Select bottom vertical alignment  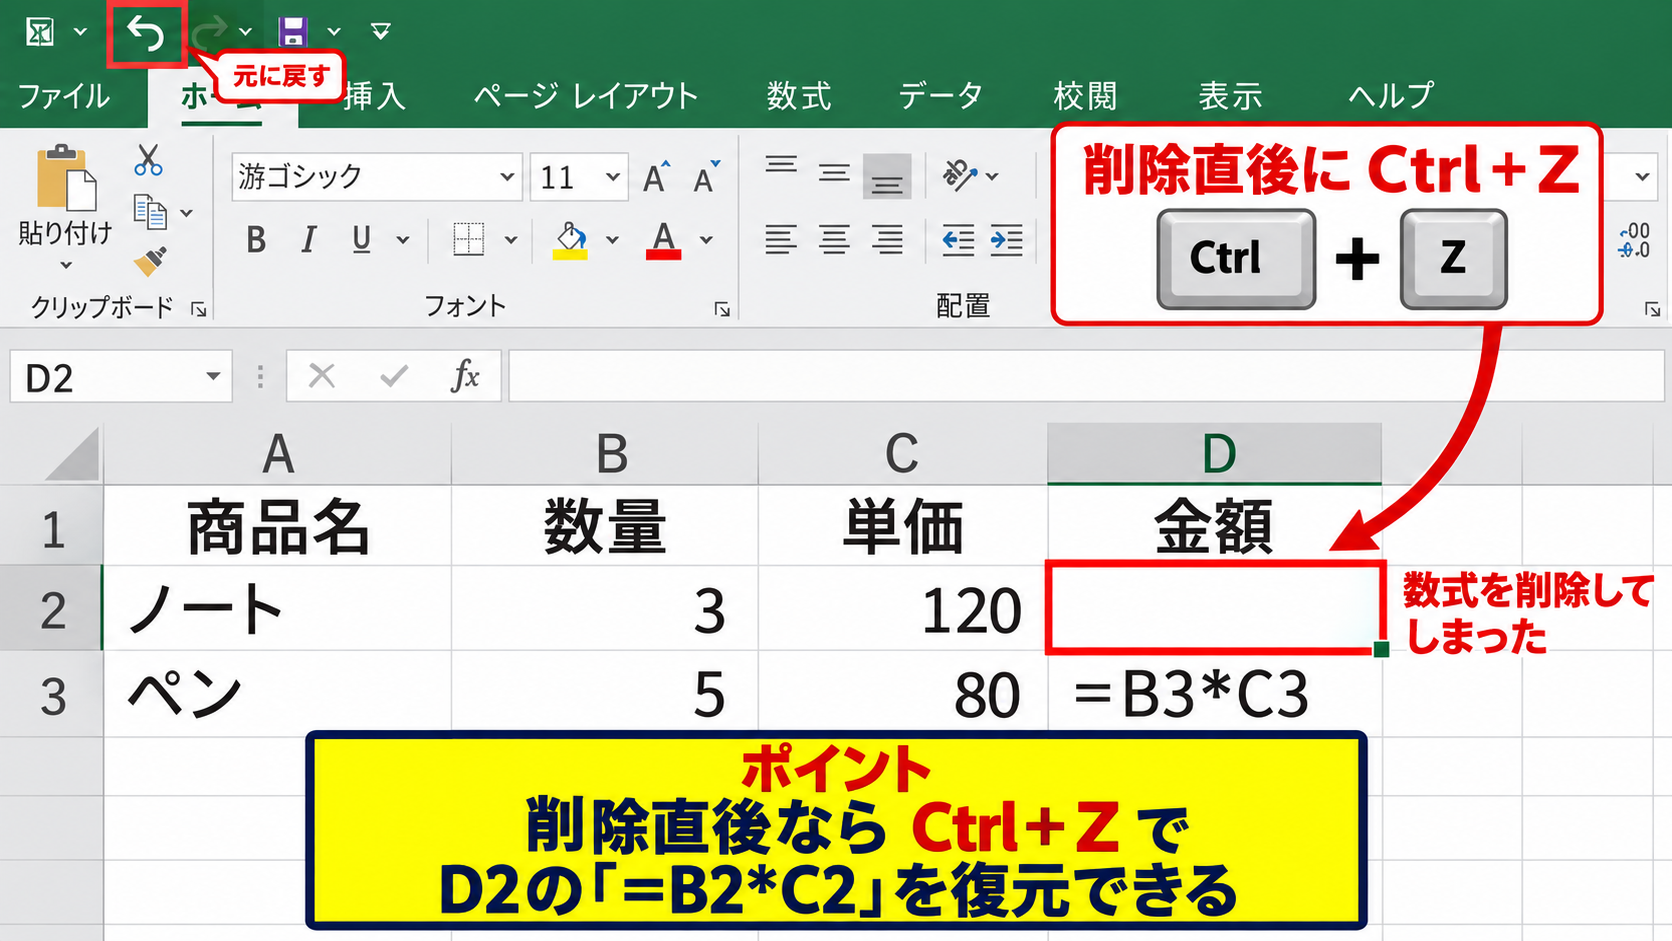pyautogui.click(x=887, y=177)
